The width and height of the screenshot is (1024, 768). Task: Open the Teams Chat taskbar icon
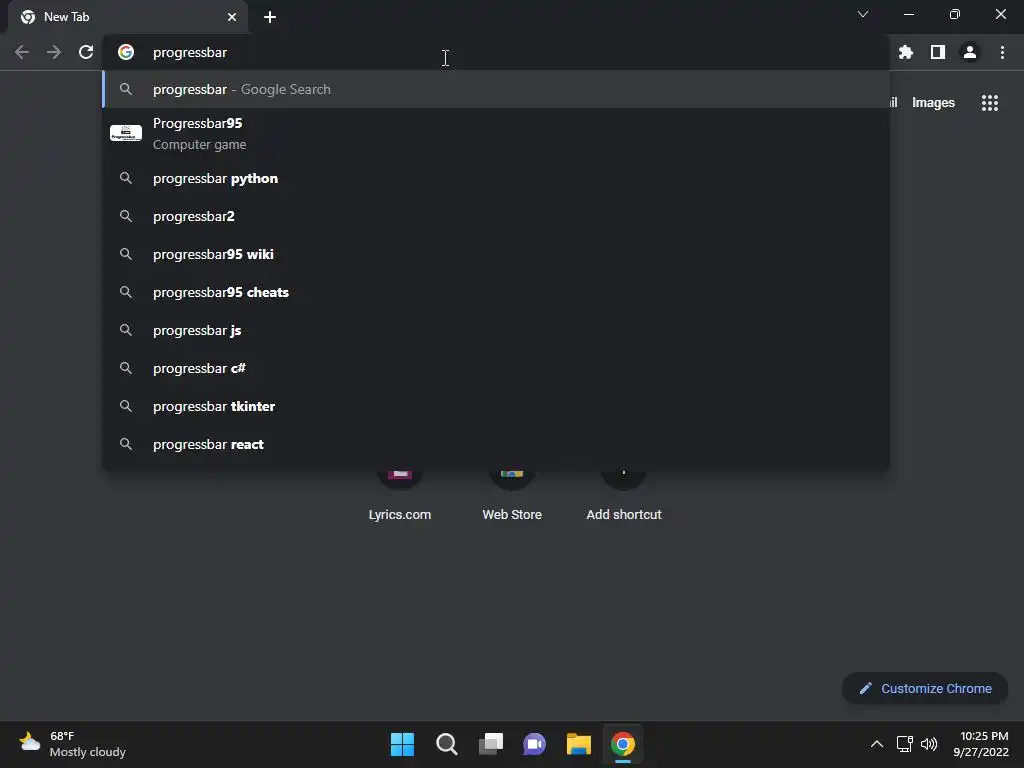534,744
